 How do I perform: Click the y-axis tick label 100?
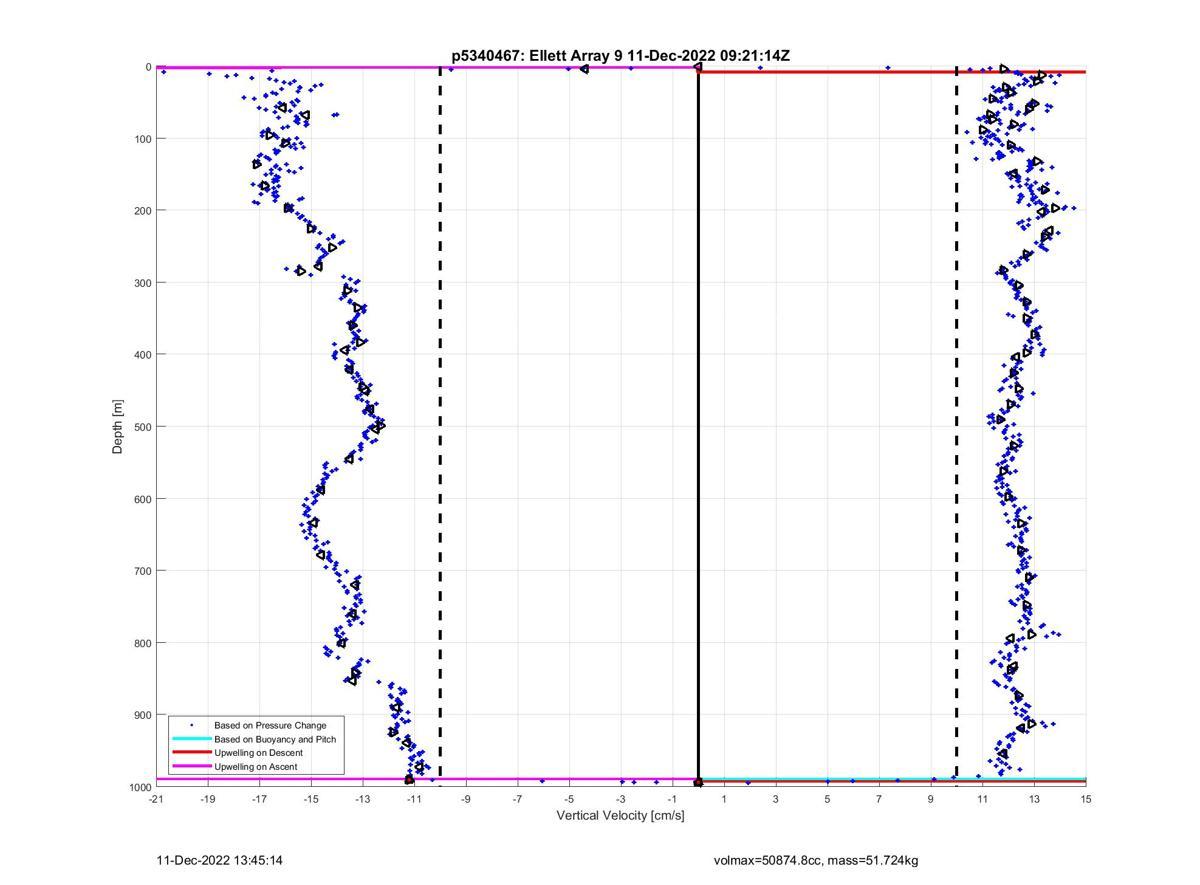(141, 138)
